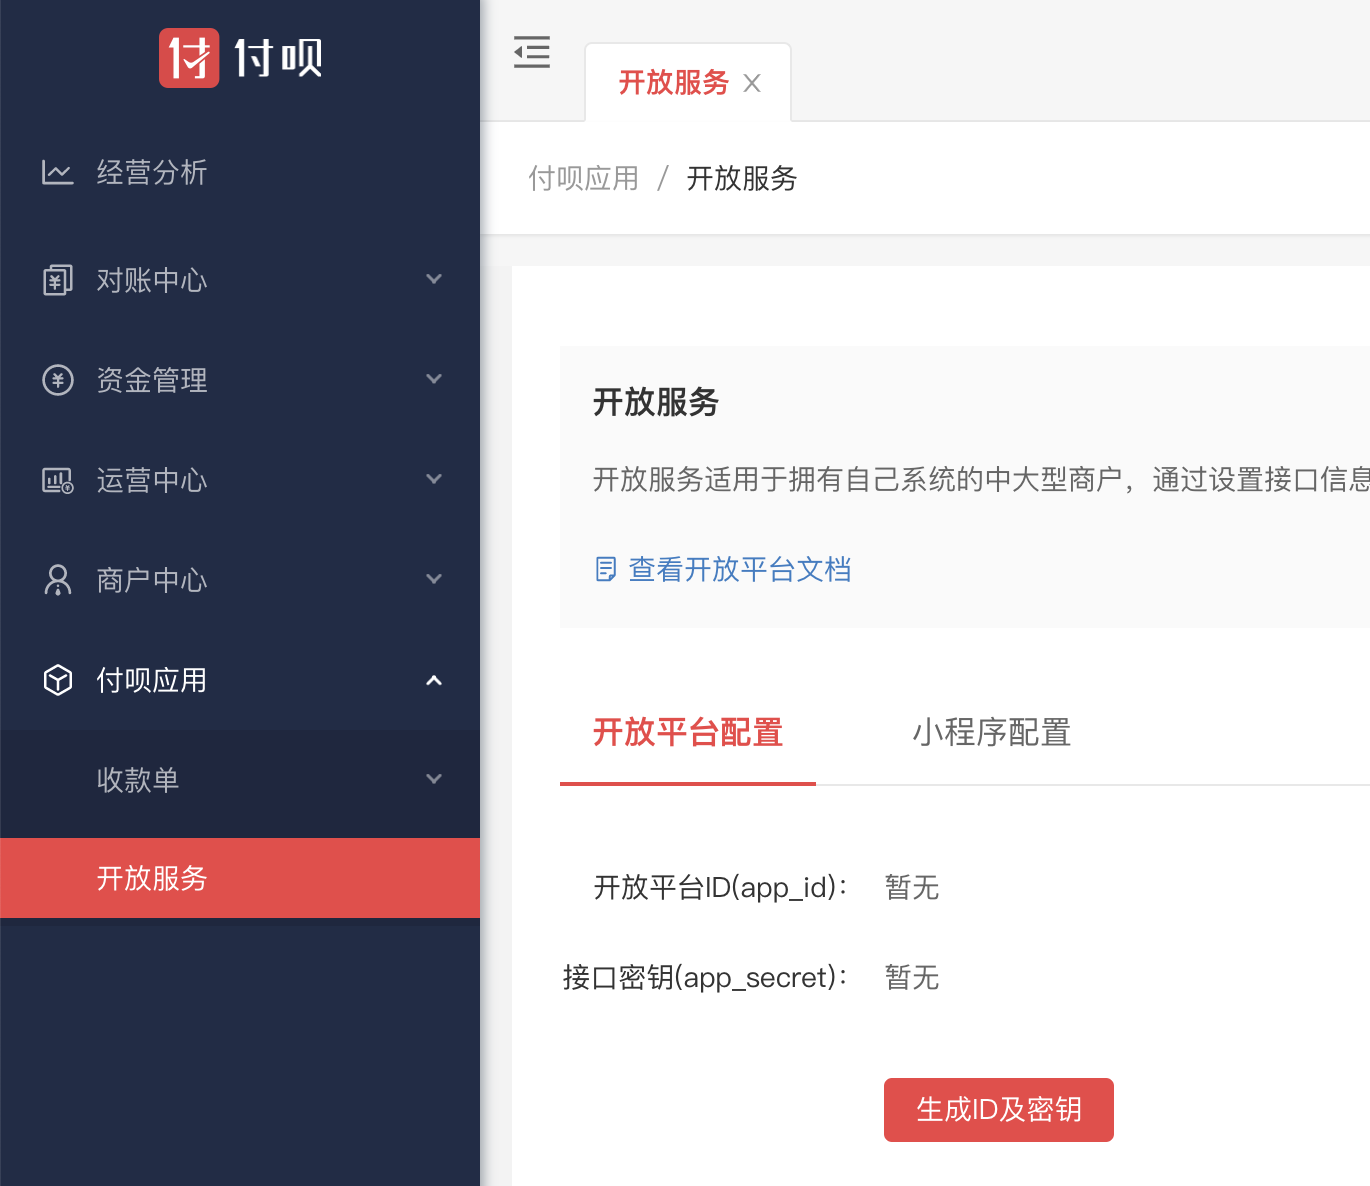Click the 开放服务适用于 description text
Image resolution: width=1370 pixels, height=1186 pixels.
click(x=980, y=480)
